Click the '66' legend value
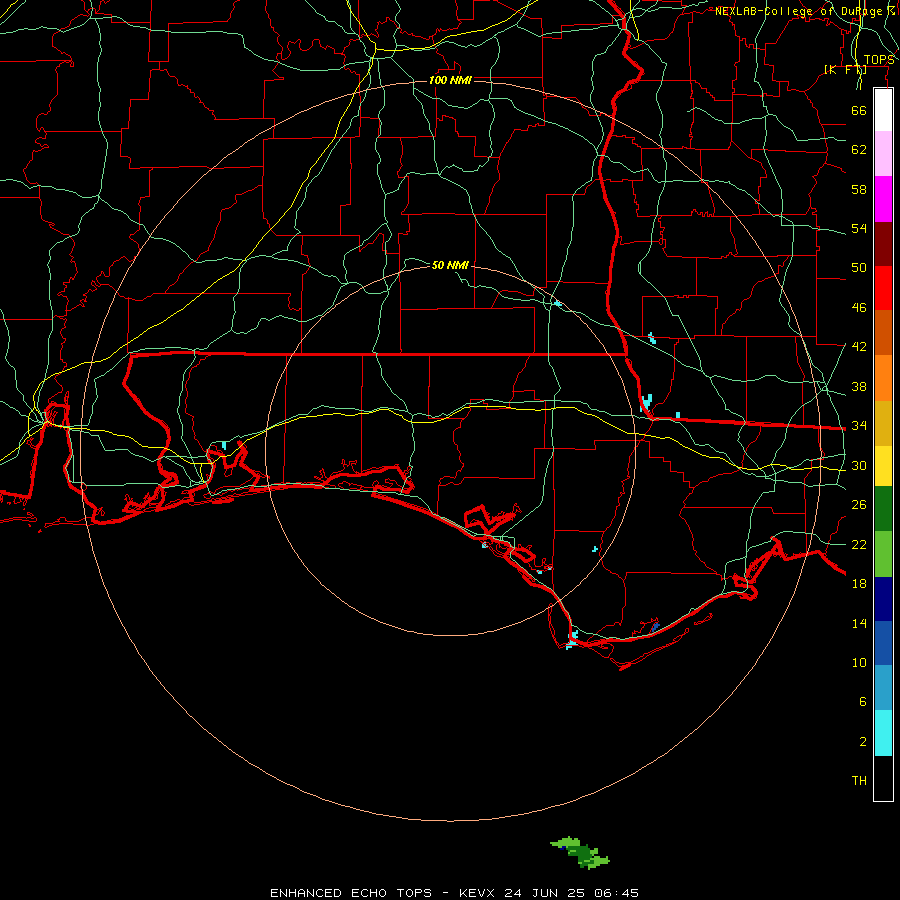900x900 pixels. 859,110
